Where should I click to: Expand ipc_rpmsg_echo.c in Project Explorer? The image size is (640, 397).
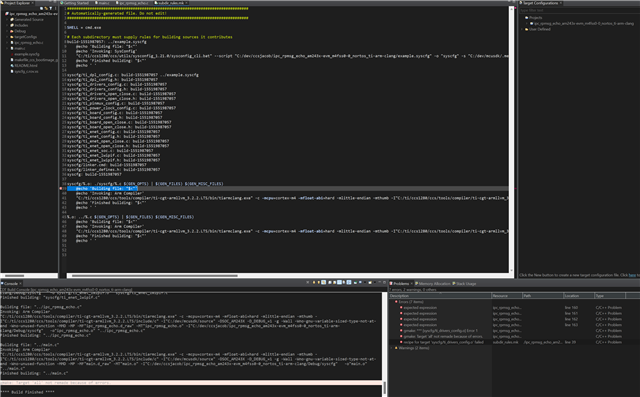7,42
